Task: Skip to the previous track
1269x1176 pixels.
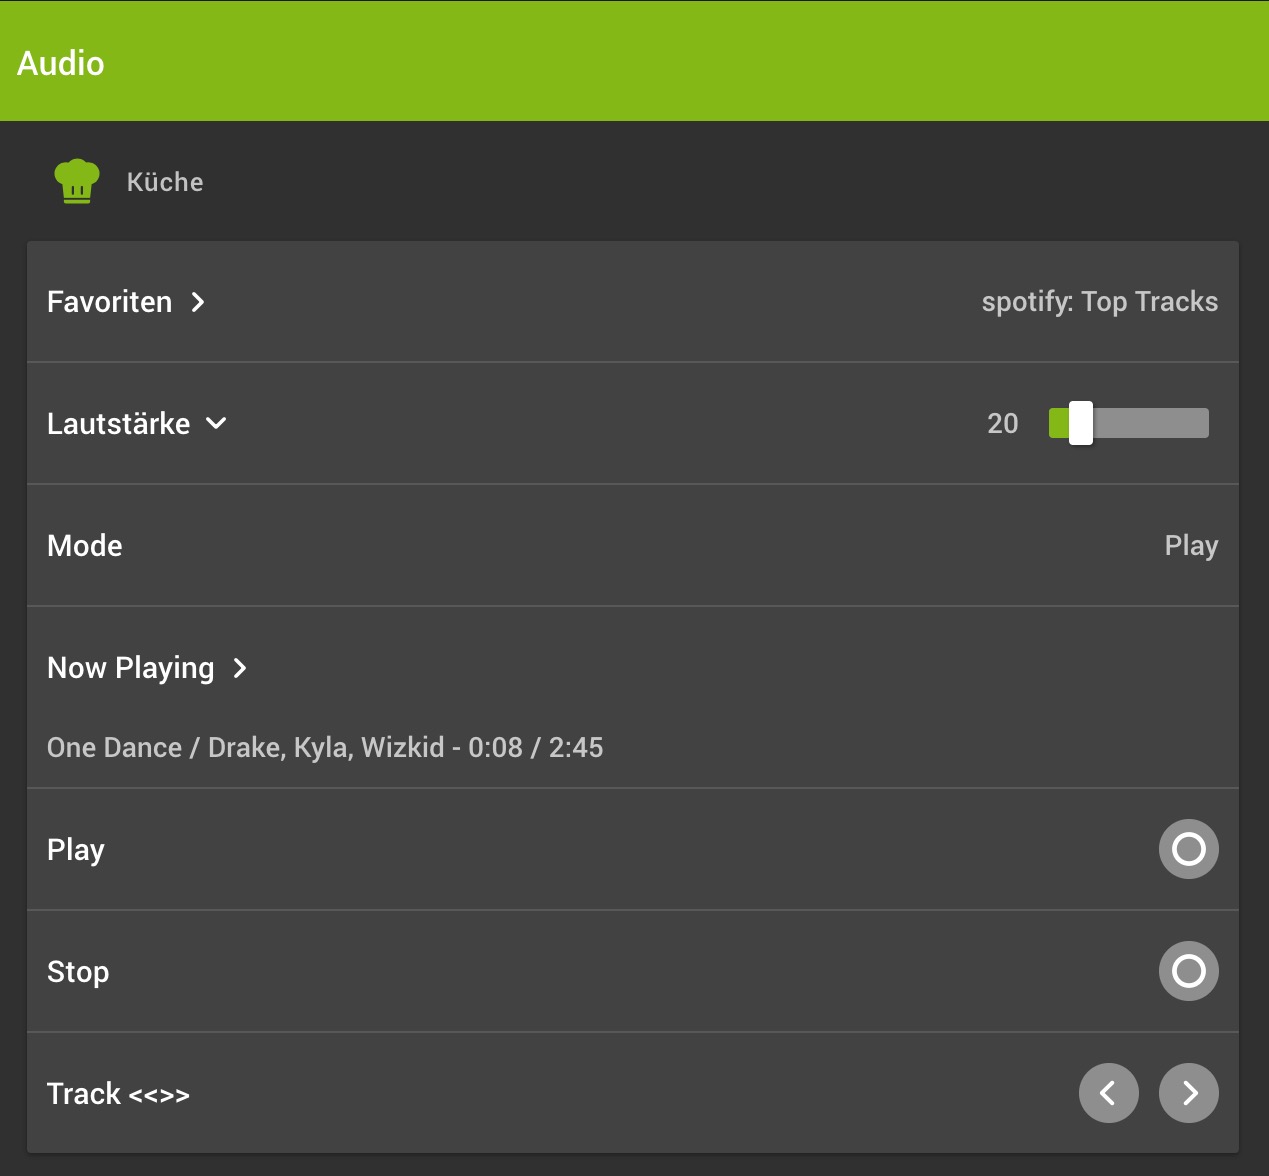Action: (1108, 1093)
